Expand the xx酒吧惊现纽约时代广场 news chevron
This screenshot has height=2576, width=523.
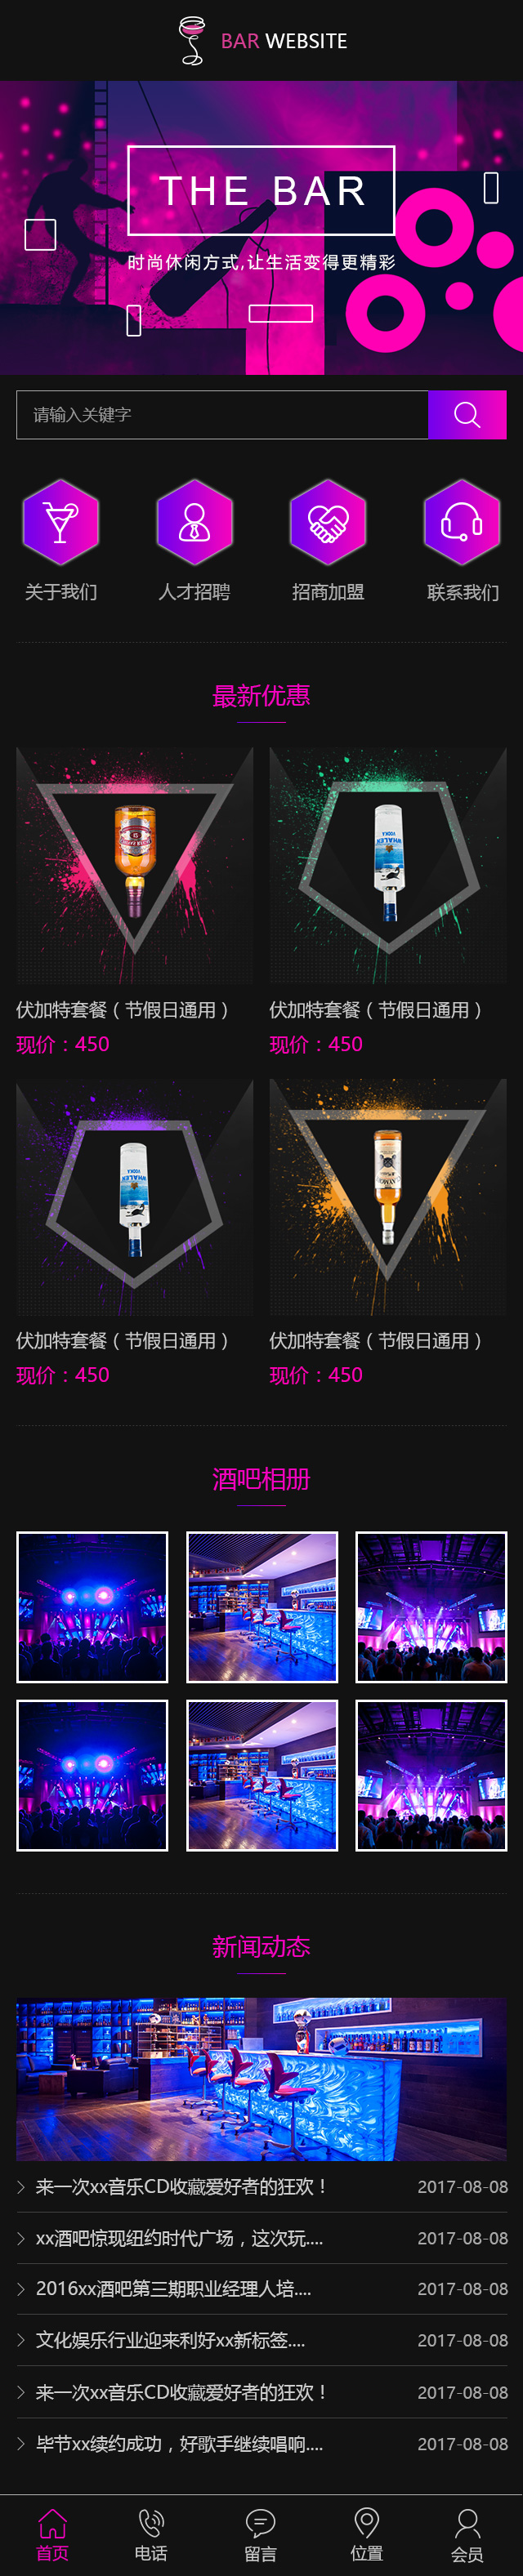point(21,2238)
